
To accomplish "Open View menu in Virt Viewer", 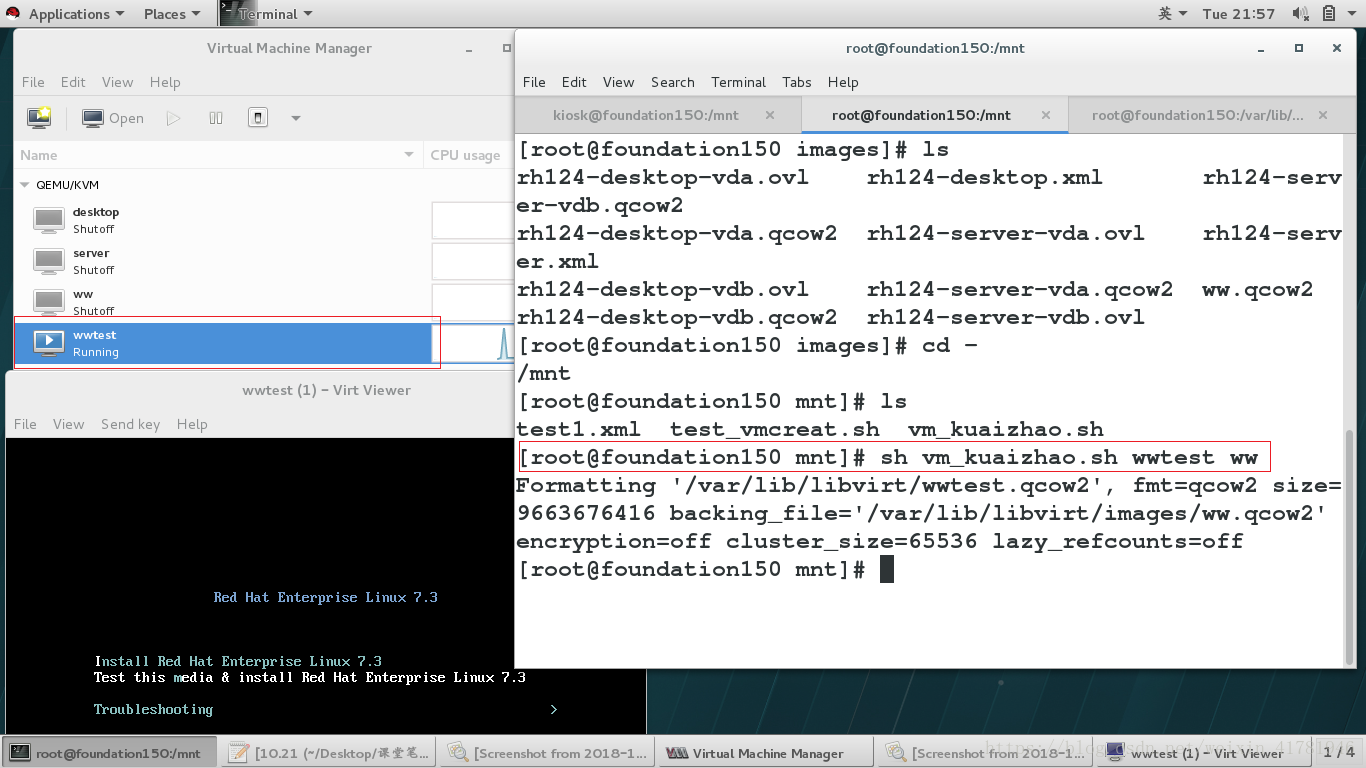I will (x=68, y=424).
